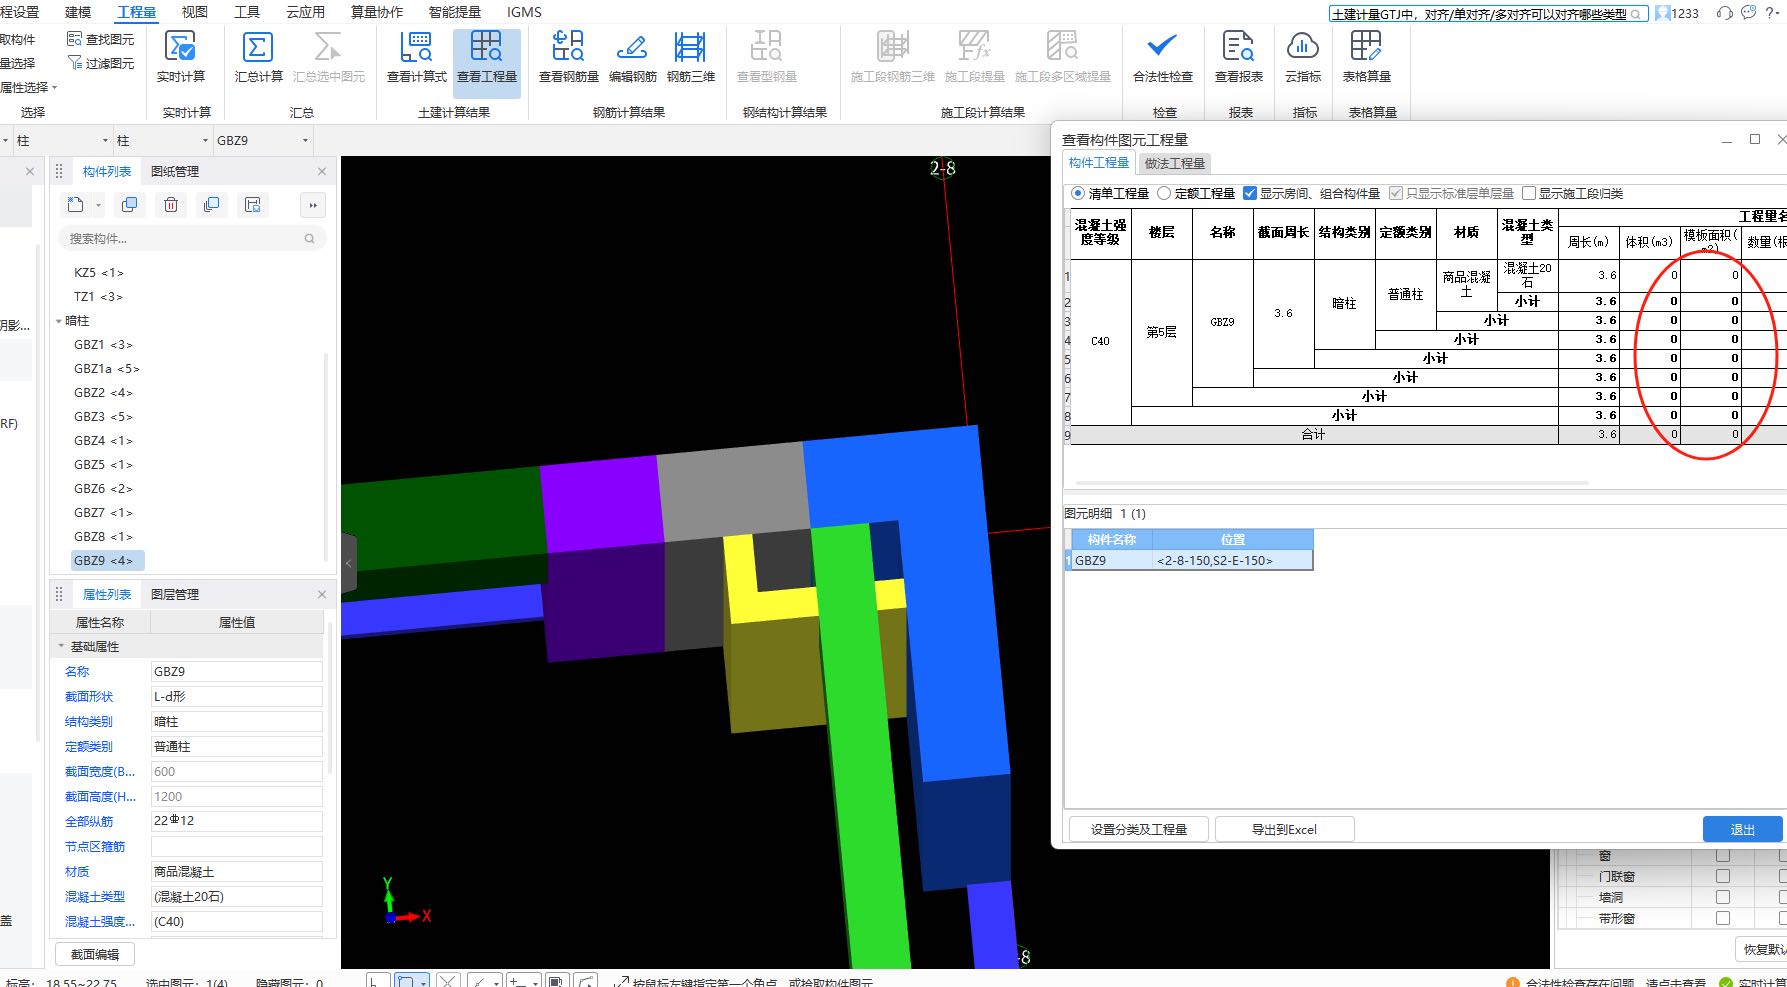The height and width of the screenshot is (987, 1787).
Task: Click top search box 土建计量GTJ中
Action: (1487, 14)
